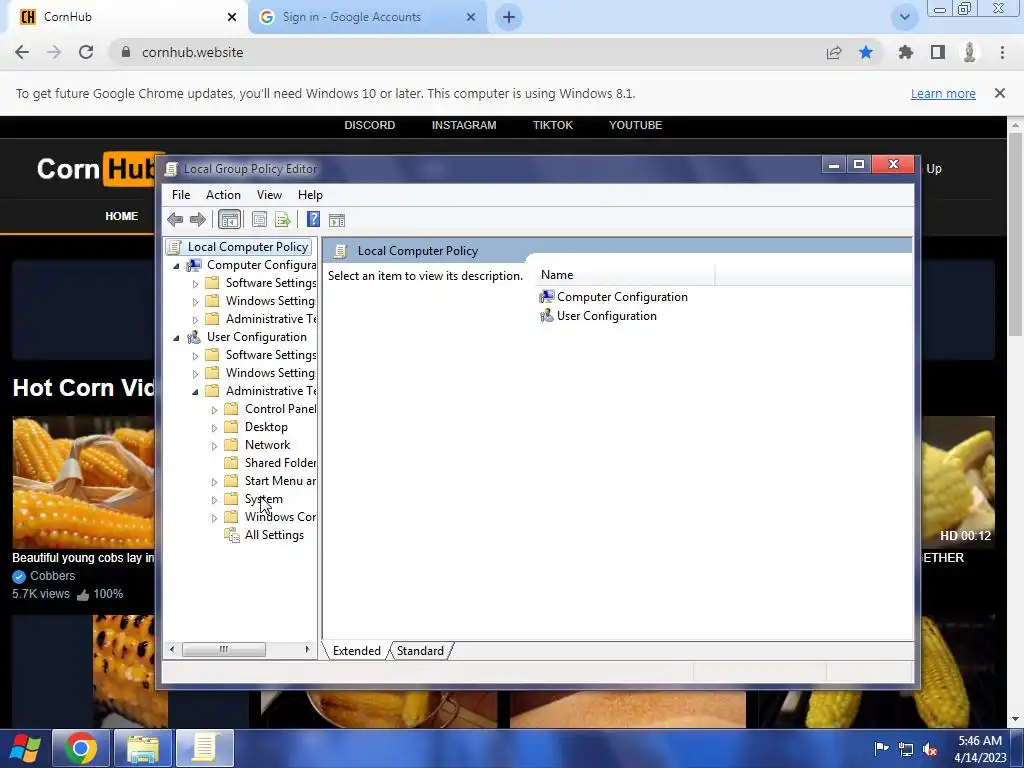The width and height of the screenshot is (1024, 768).
Task: Expand the Control Panel folder
Action: (x=214, y=410)
